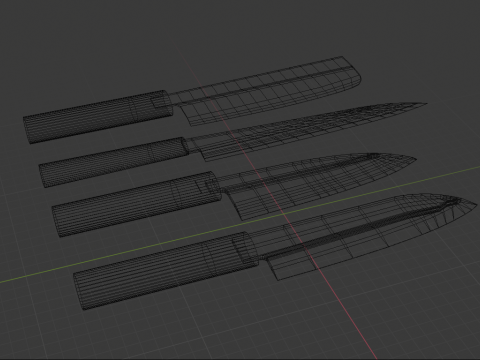The height and width of the screenshot is (360, 480).
Task: Select the handle of the square-tipped knife
Action: [x=98, y=117]
